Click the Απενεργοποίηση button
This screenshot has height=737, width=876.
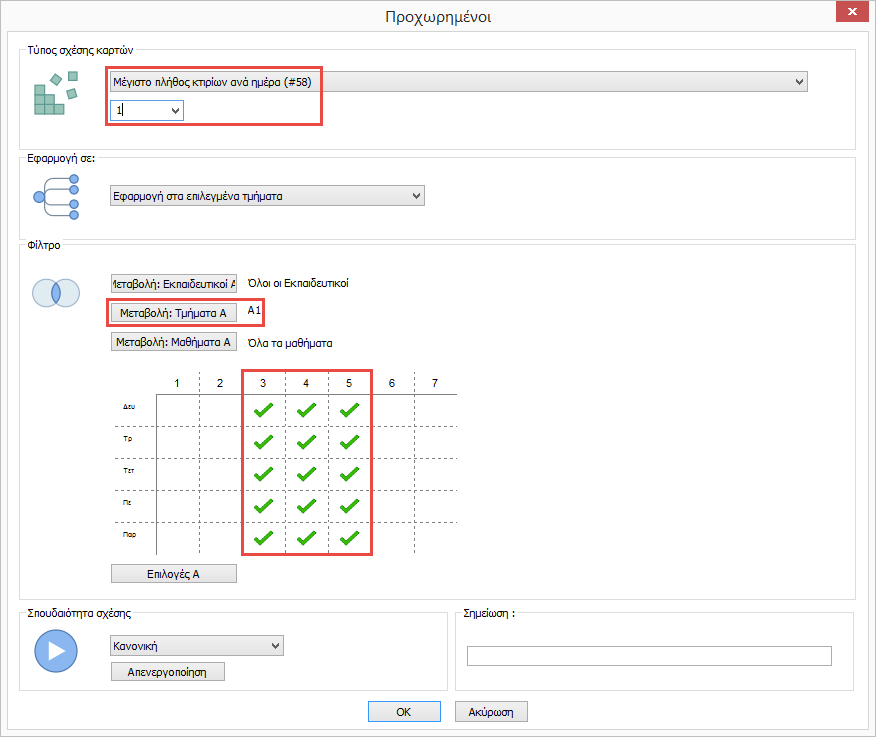(167, 672)
